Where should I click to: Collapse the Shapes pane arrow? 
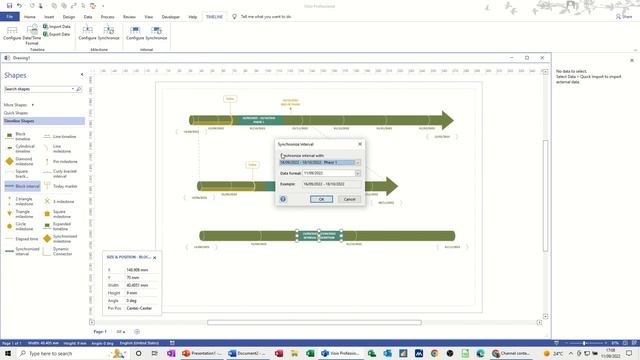[82, 75]
